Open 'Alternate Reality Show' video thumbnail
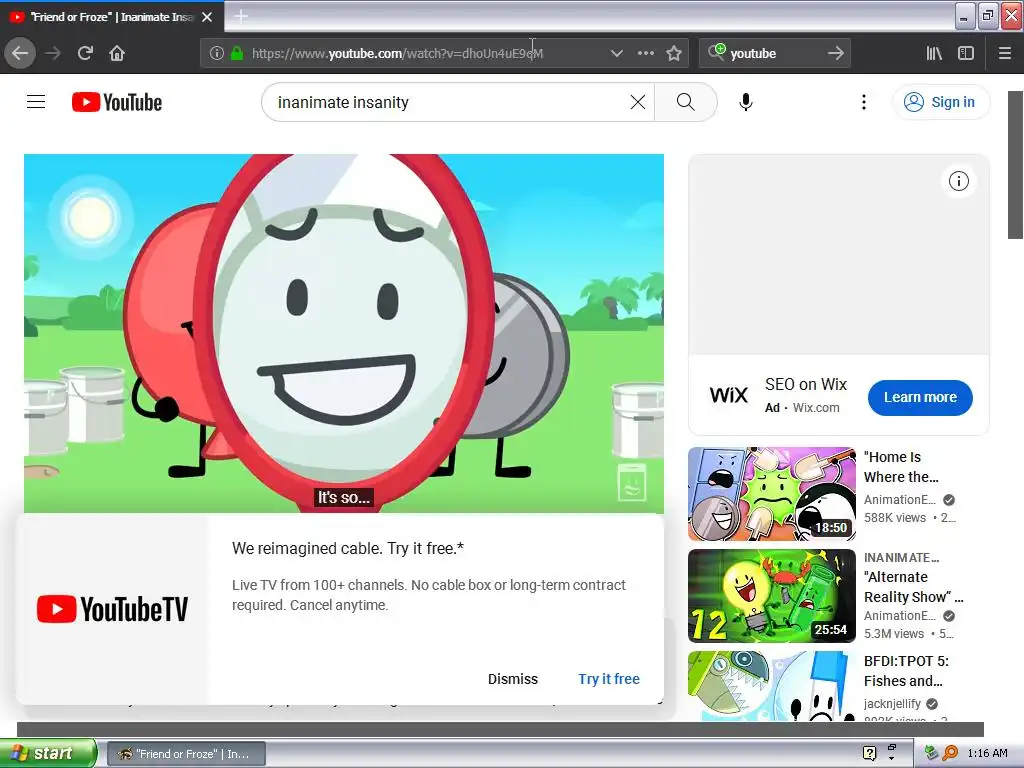Image resolution: width=1024 pixels, height=768 pixels. tap(772, 596)
